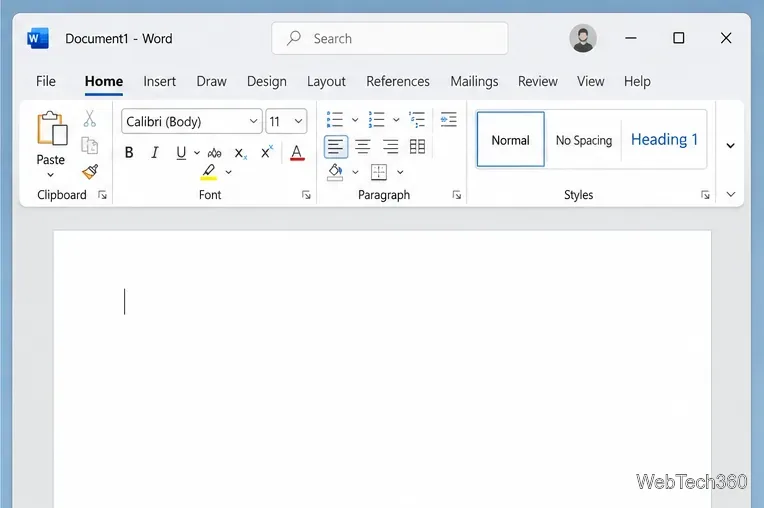Click the Search box in title bar
The width and height of the screenshot is (764, 508).
(390, 38)
